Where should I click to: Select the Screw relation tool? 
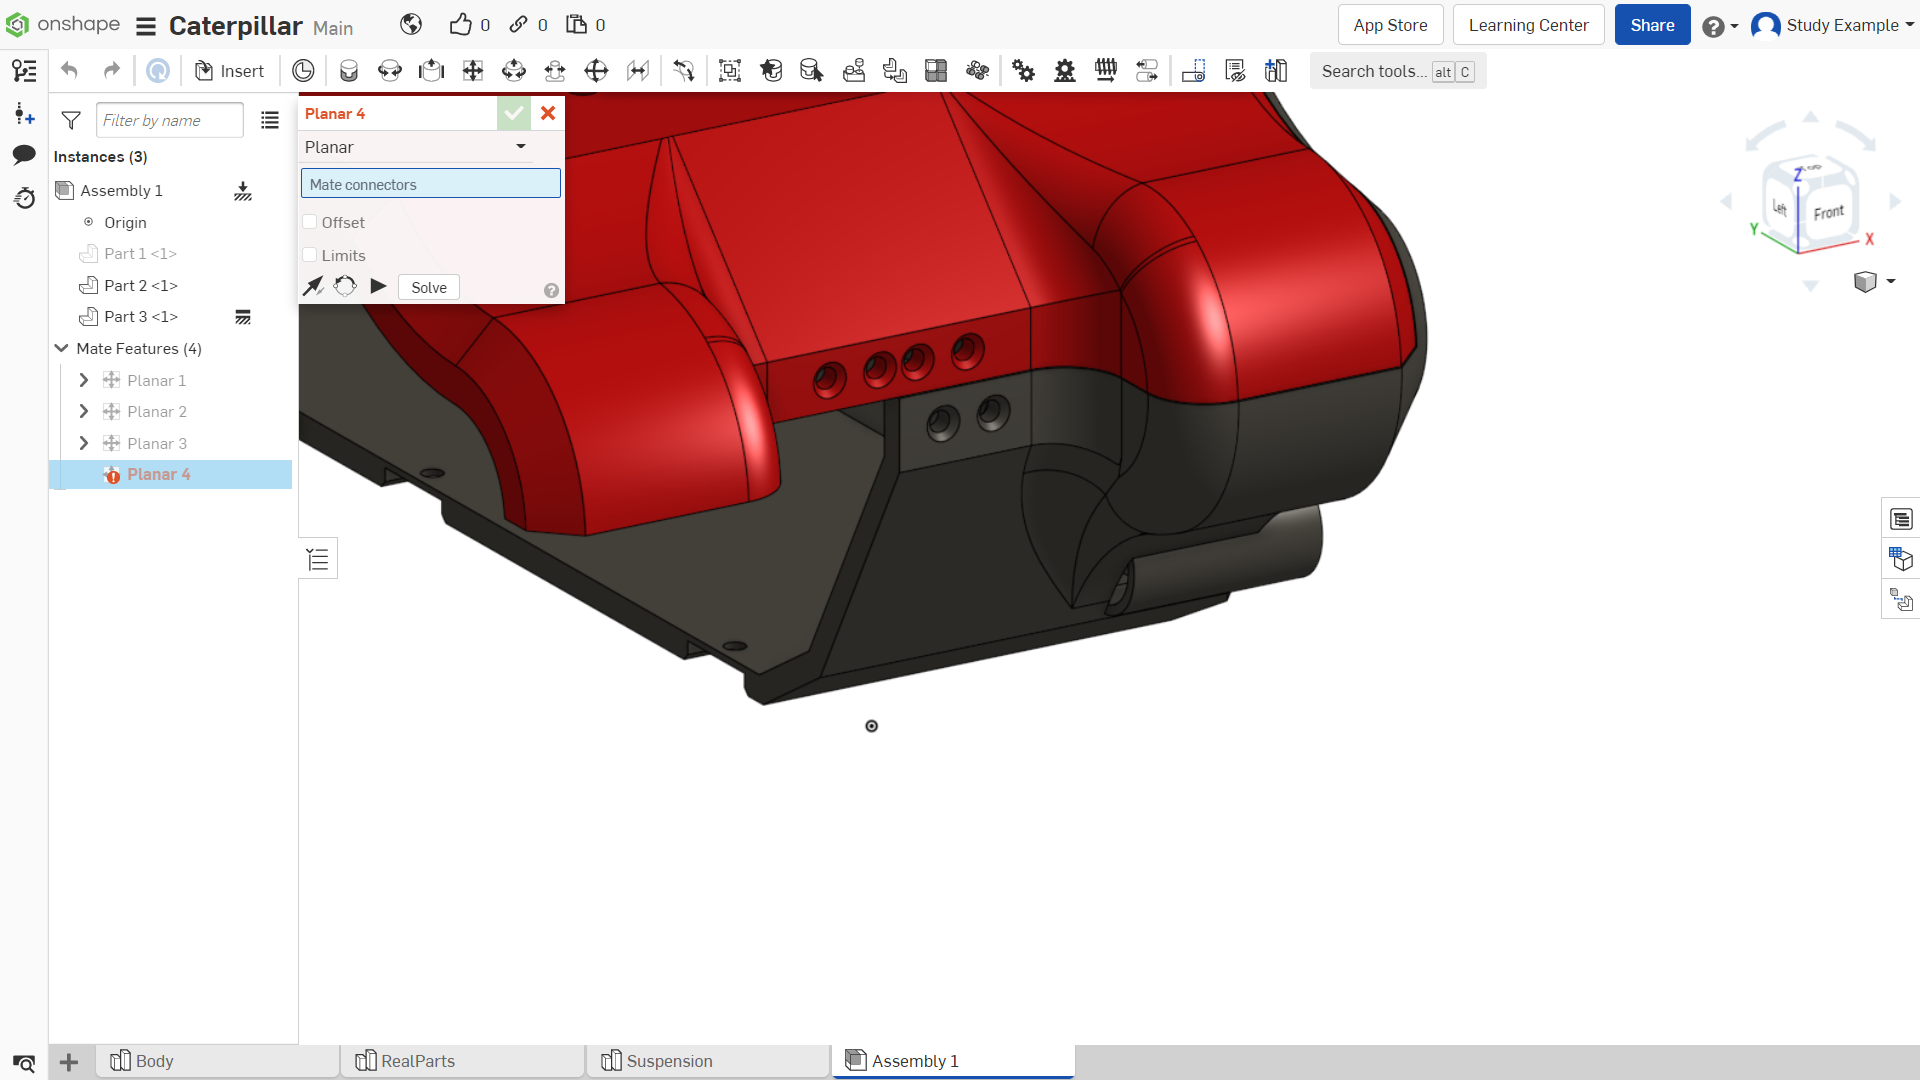(1106, 71)
